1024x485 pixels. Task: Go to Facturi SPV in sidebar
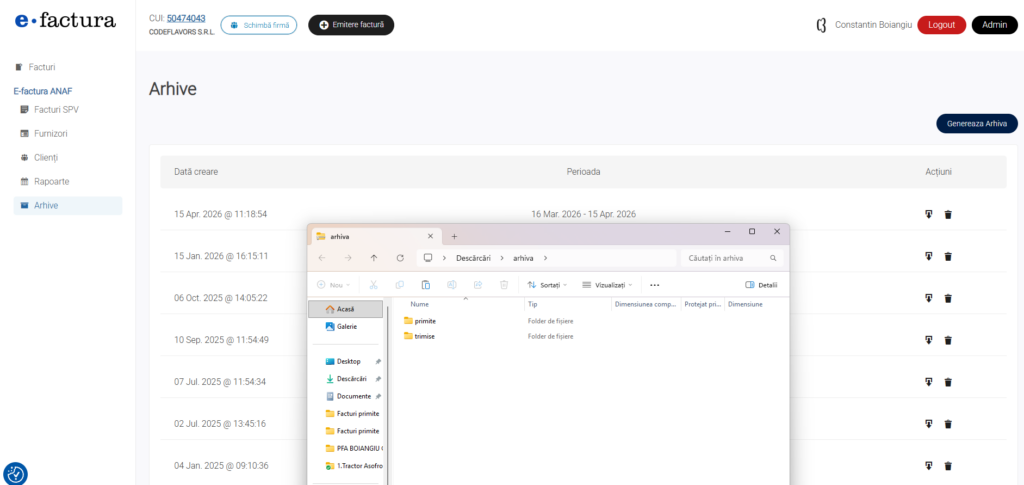coord(56,109)
